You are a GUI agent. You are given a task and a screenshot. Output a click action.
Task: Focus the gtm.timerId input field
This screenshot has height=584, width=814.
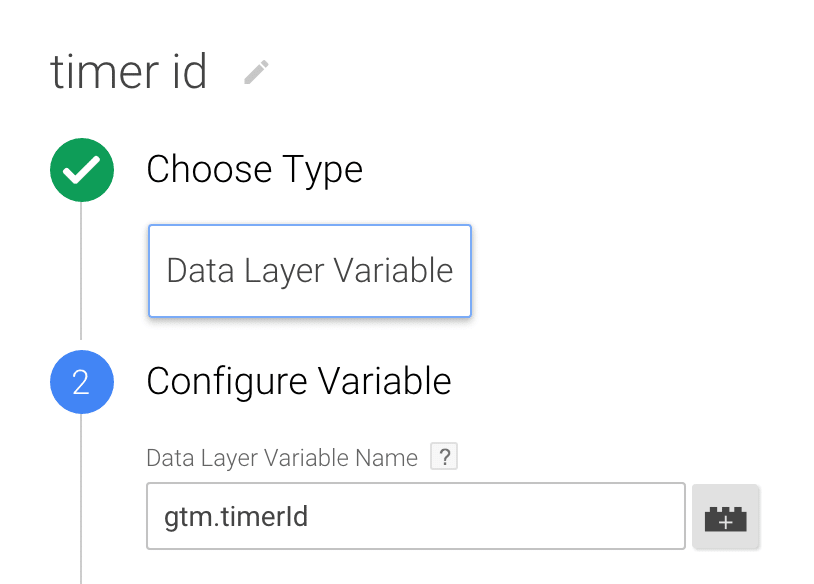416,516
